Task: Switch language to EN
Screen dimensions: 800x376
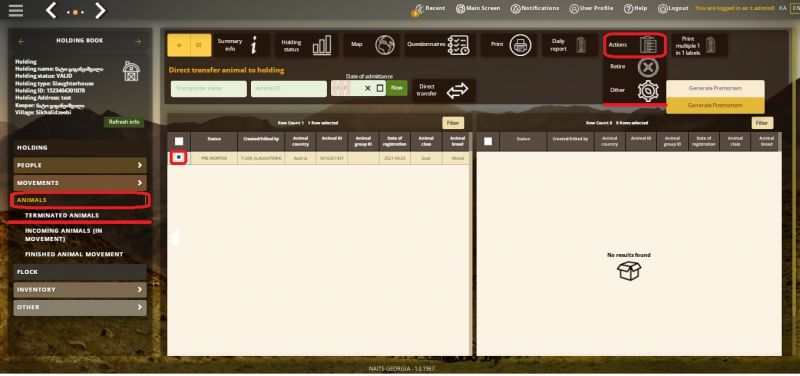Action: 795,8
